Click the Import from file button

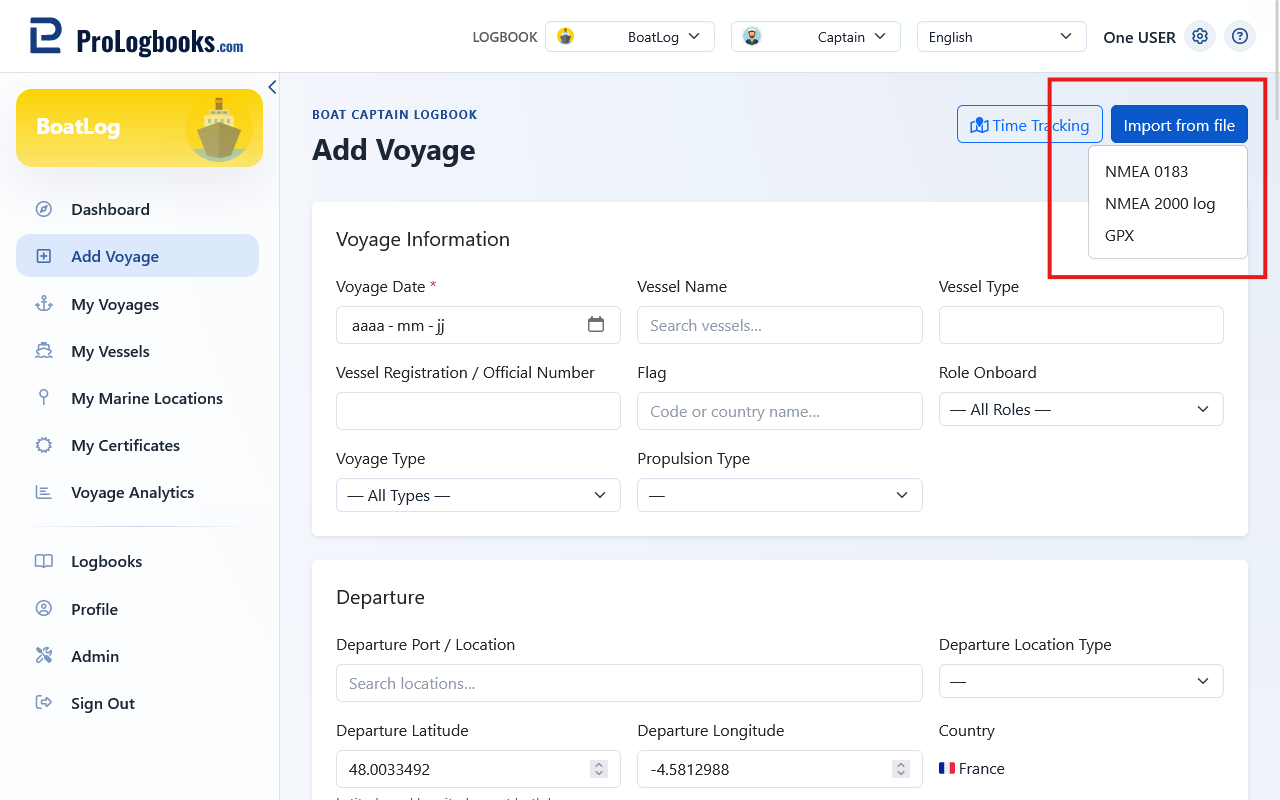pos(1179,125)
